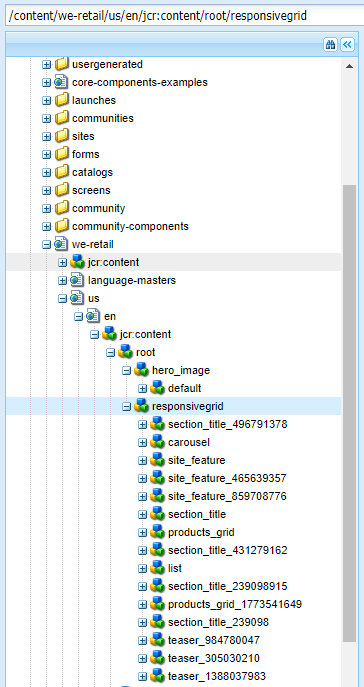This screenshot has height=687, width=364.
Task: Click the screens folder icon
Action: tap(62, 190)
